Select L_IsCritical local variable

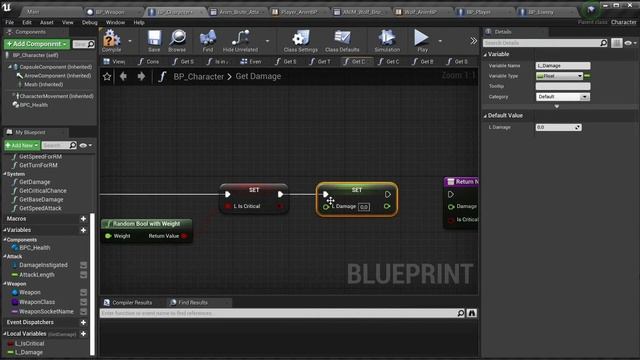pyautogui.click(x=29, y=344)
